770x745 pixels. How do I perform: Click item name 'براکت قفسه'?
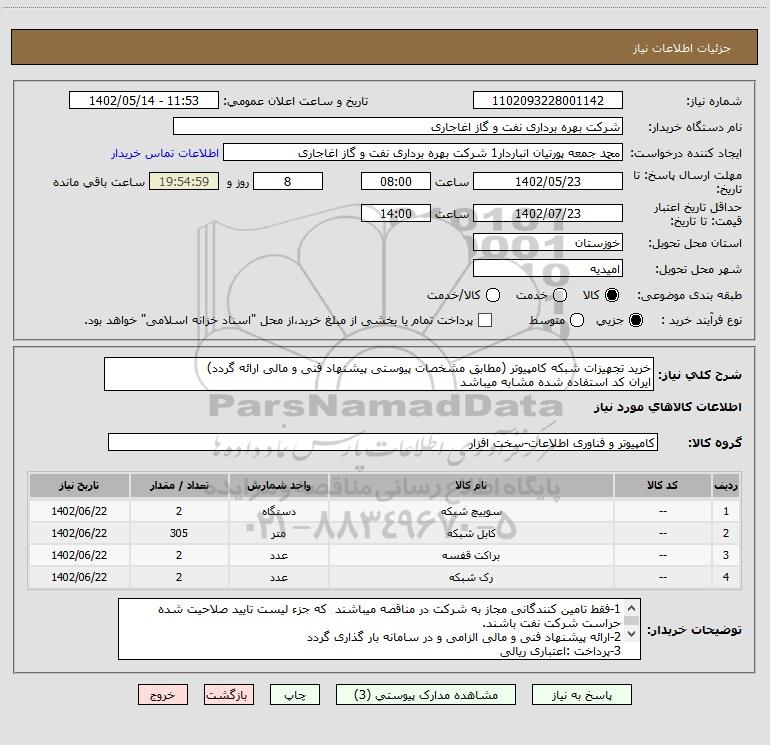471,555
